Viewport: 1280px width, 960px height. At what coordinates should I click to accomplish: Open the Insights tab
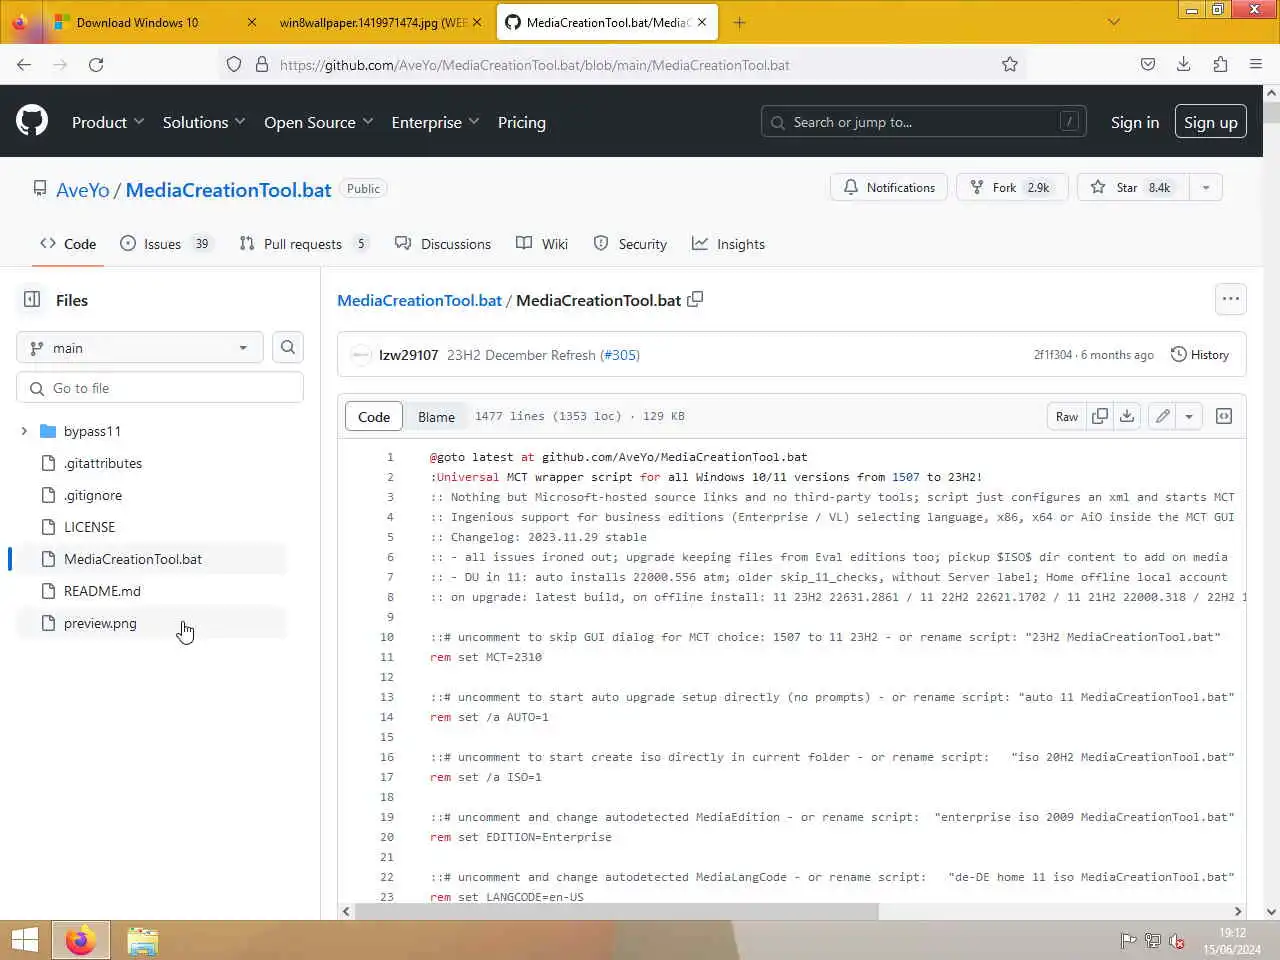728,244
